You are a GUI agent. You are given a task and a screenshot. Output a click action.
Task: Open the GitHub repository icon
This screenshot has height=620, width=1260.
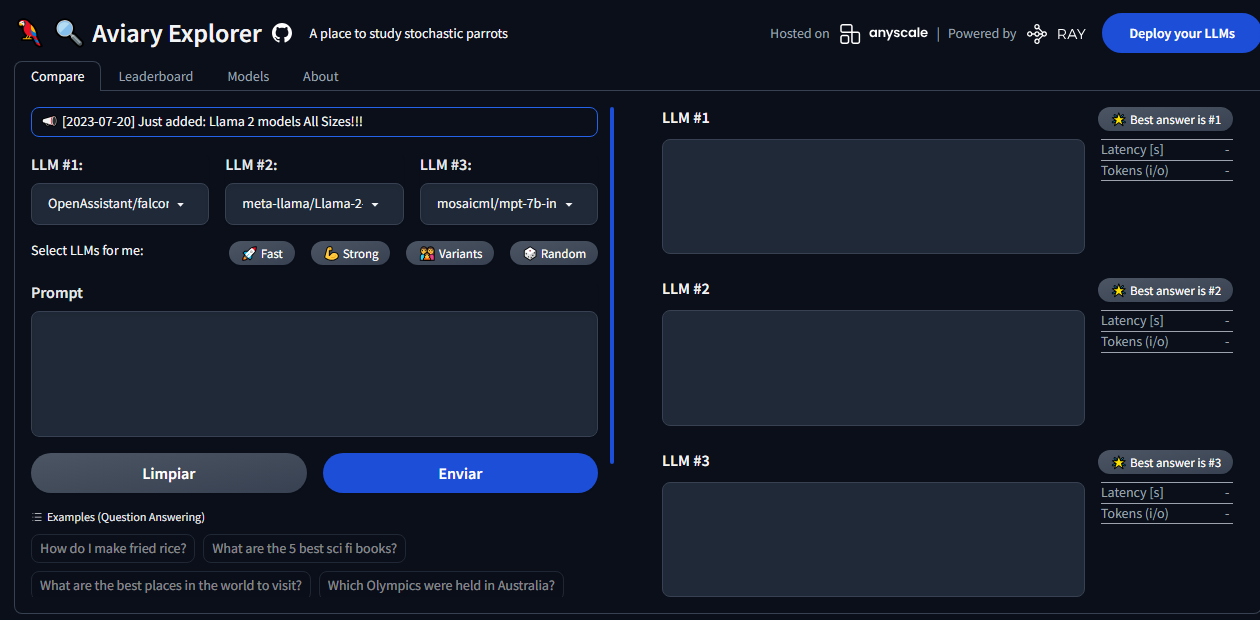pos(282,34)
